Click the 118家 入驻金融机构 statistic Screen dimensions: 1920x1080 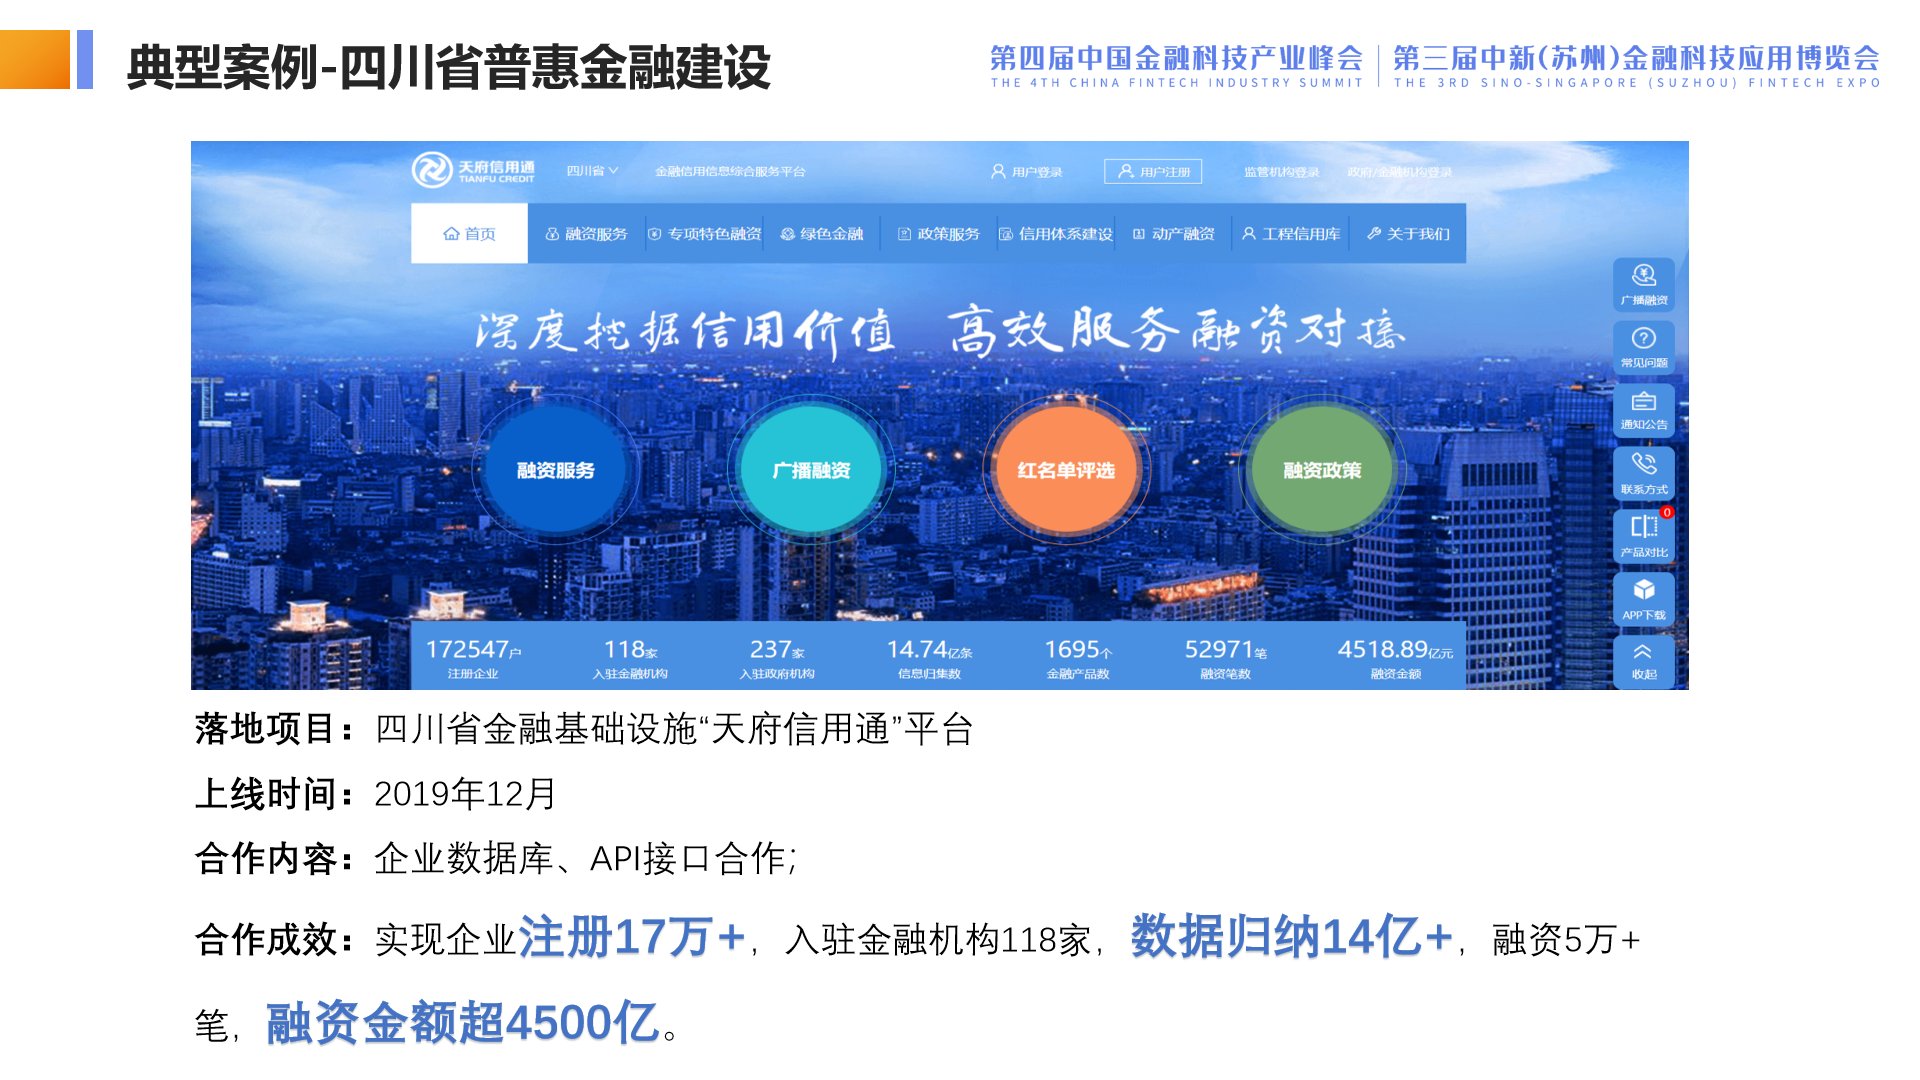(x=630, y=658)
